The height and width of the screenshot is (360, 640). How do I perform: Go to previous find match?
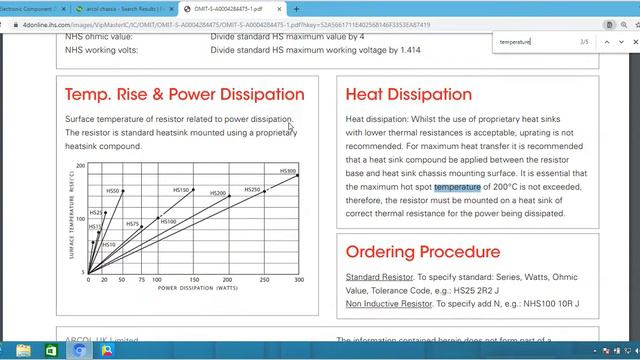(607, 42)
